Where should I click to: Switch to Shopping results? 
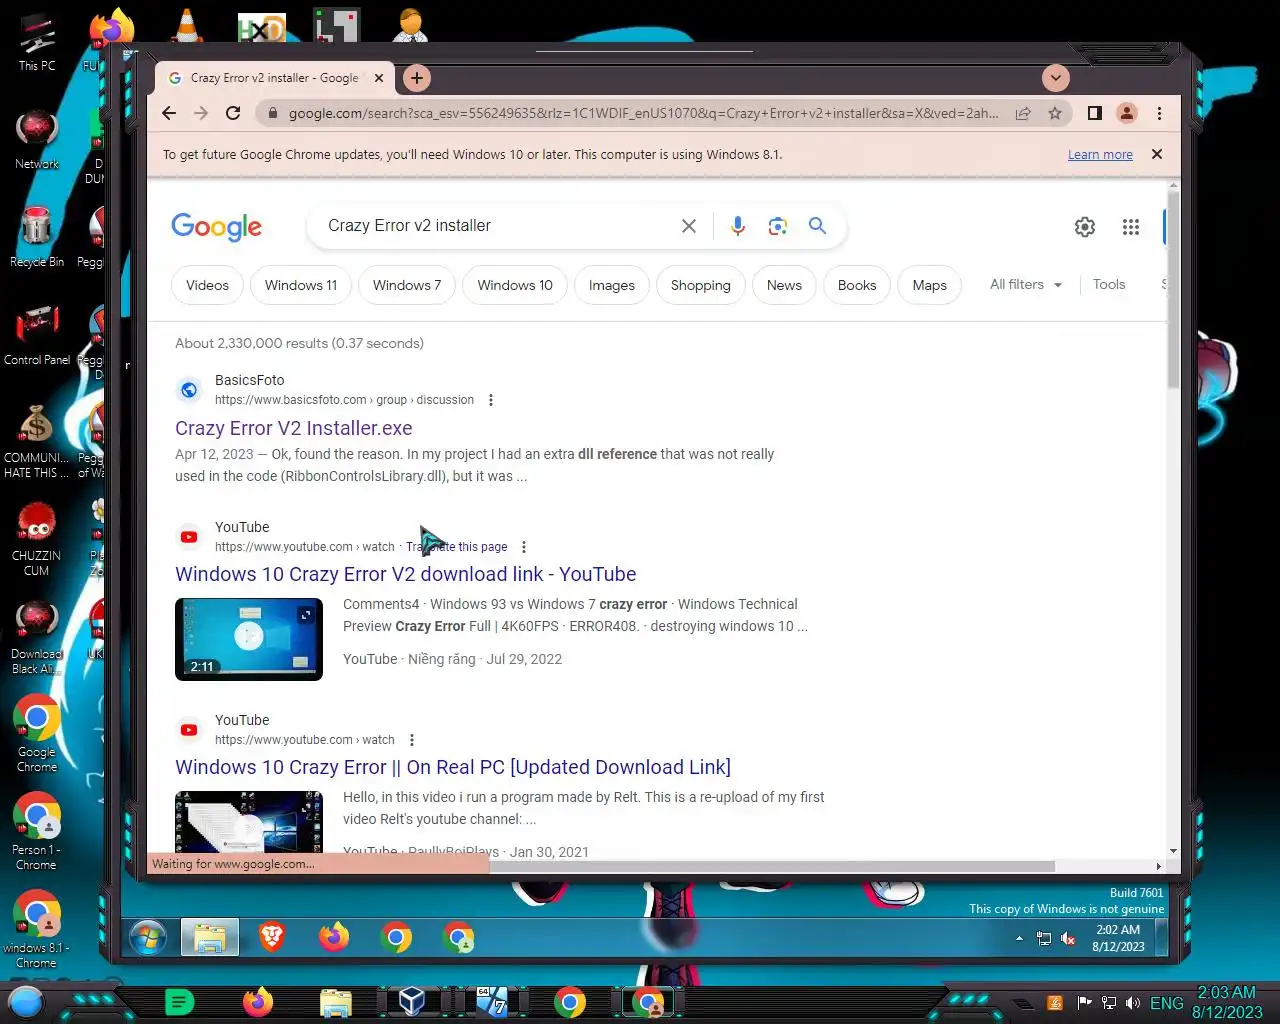(701, 285)
